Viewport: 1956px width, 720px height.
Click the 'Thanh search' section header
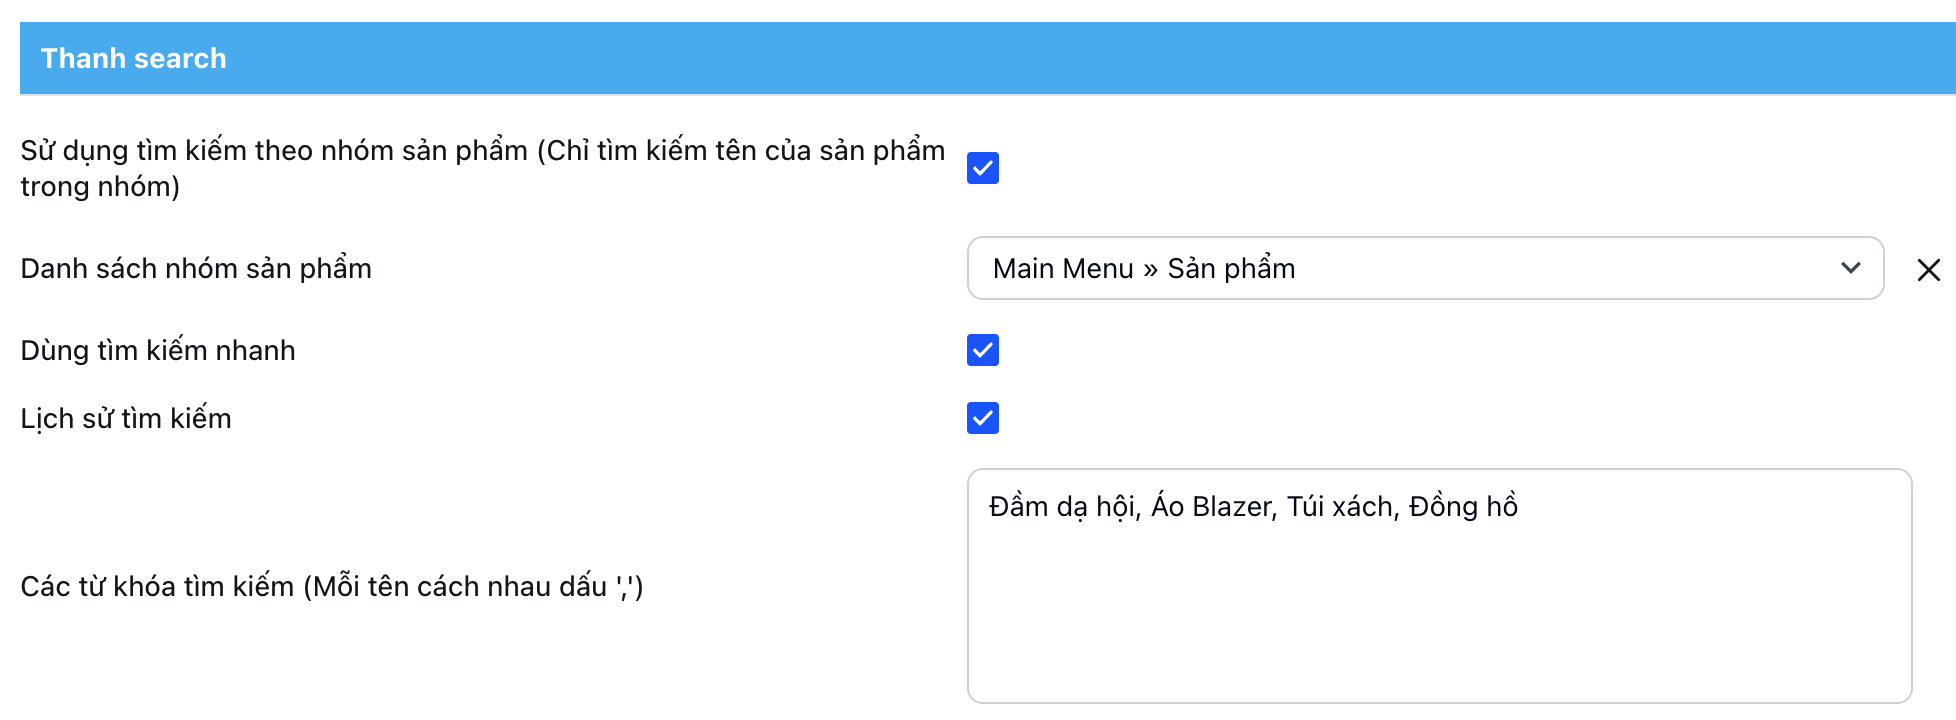(134, 58)
